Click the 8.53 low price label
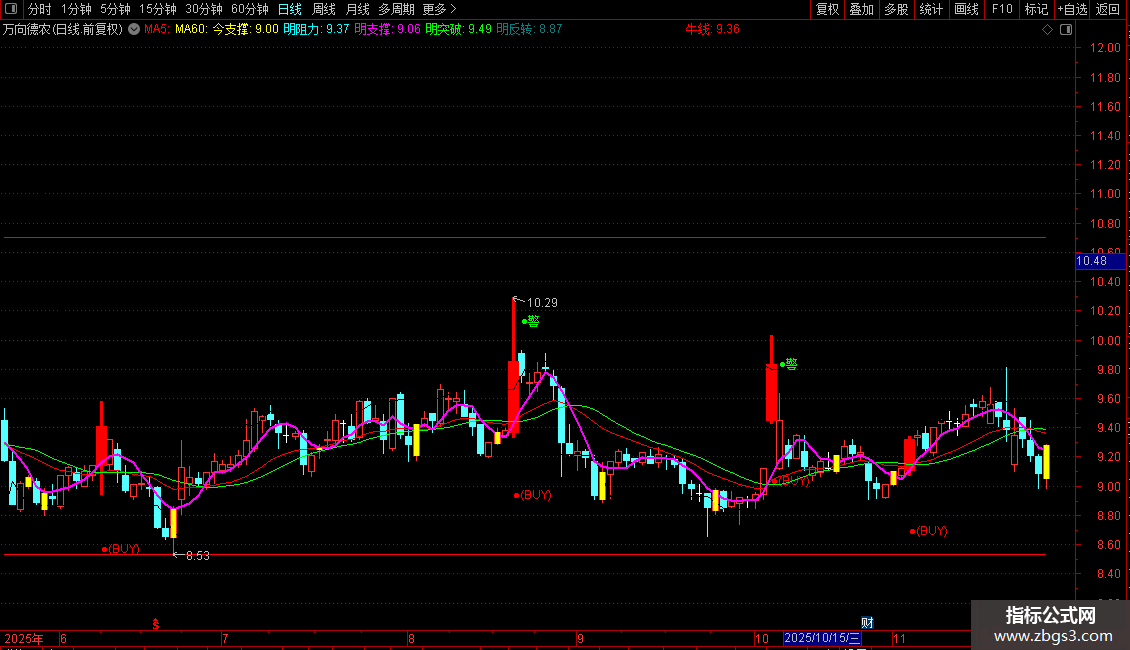 tap(197, 556)
